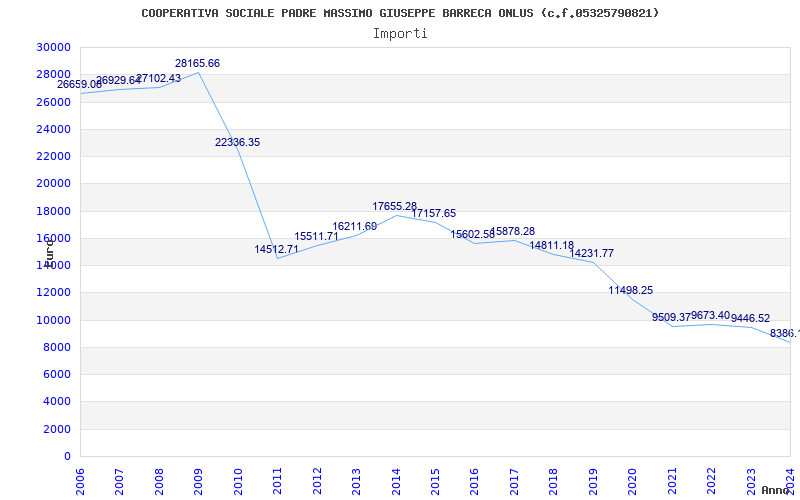Image resolution: width=800 pixels, height=500 pixels.
Task: Click the x-axis year 2022
Action: pos(711,480)
